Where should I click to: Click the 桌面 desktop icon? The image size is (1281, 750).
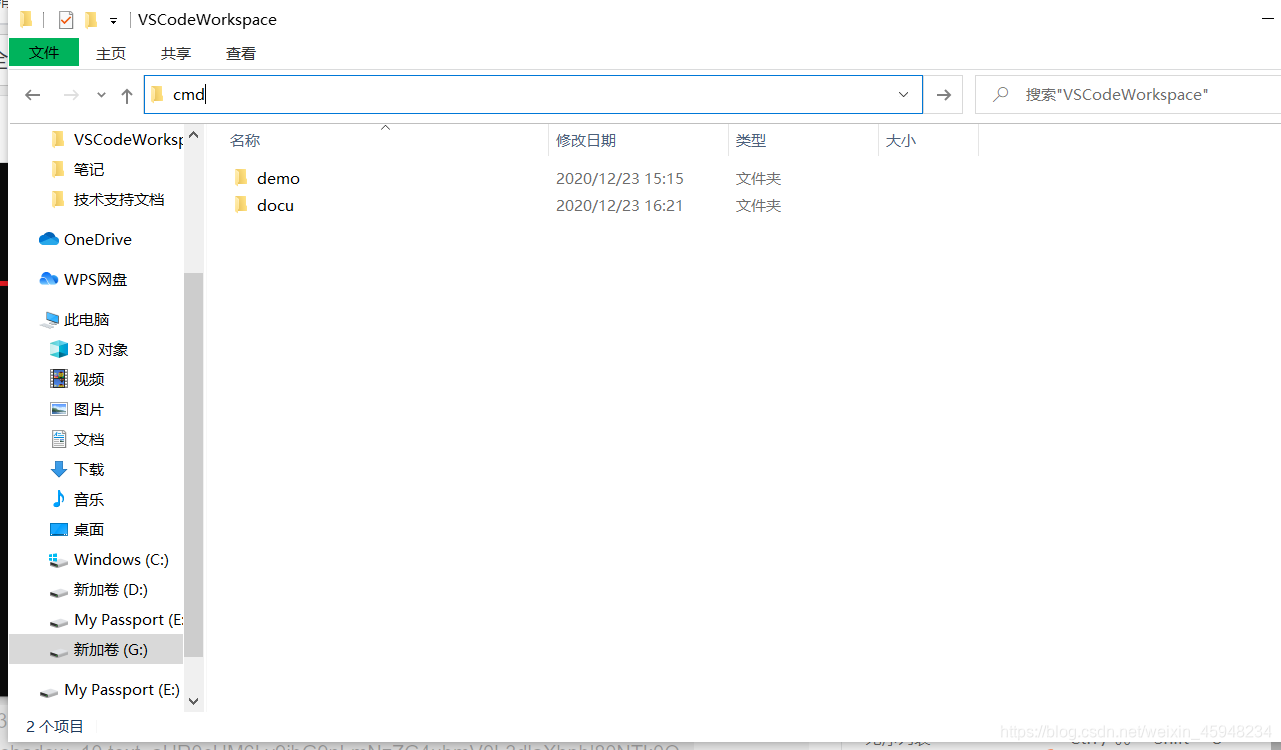(x=59, y=529)
